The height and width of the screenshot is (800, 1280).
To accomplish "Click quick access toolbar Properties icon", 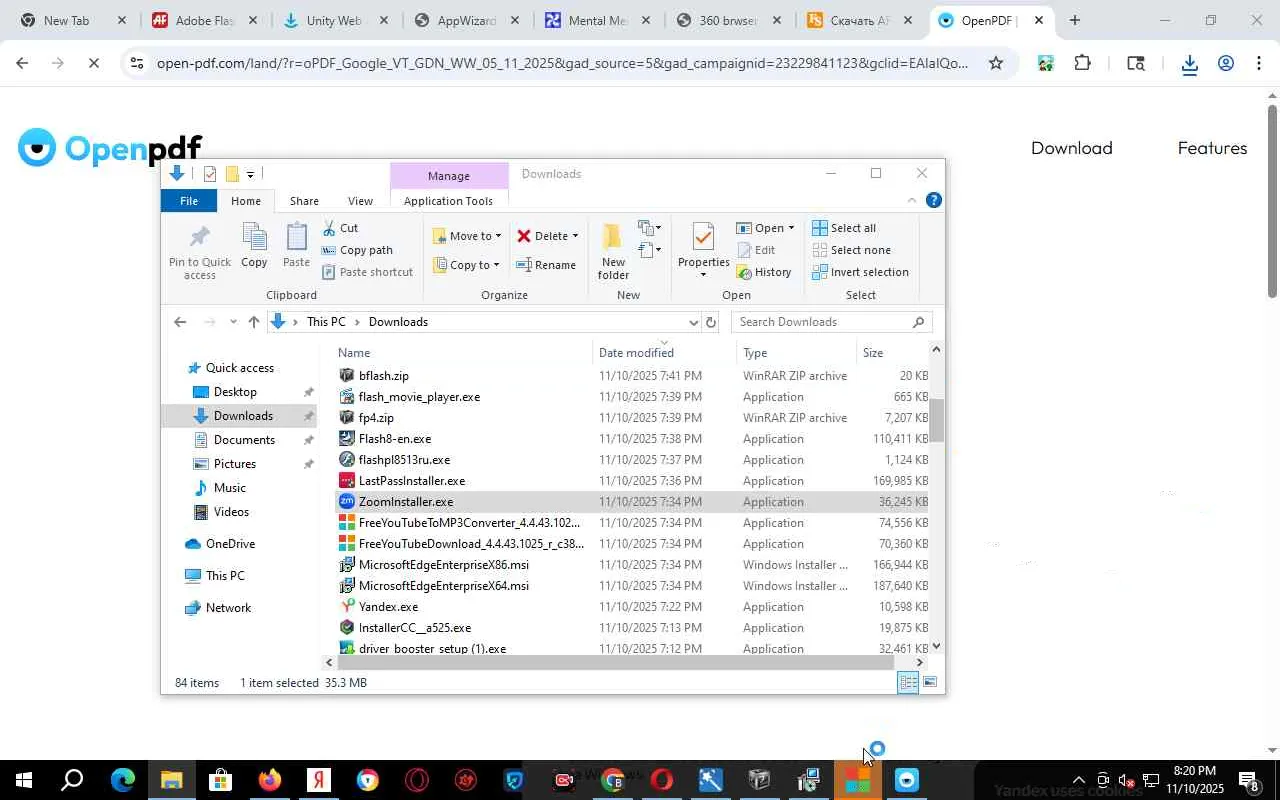I will point(209,174).
